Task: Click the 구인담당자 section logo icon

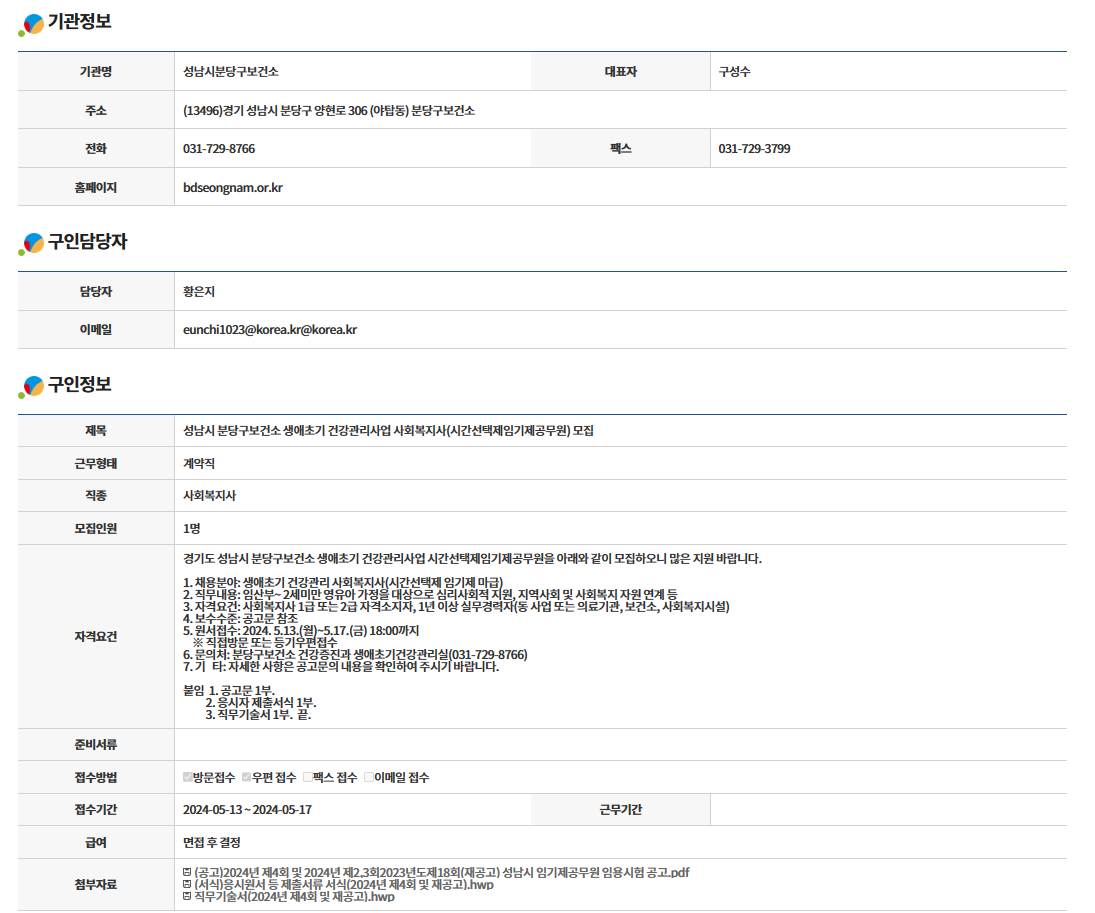Action: pyautogui.click(x=31, y=244)
